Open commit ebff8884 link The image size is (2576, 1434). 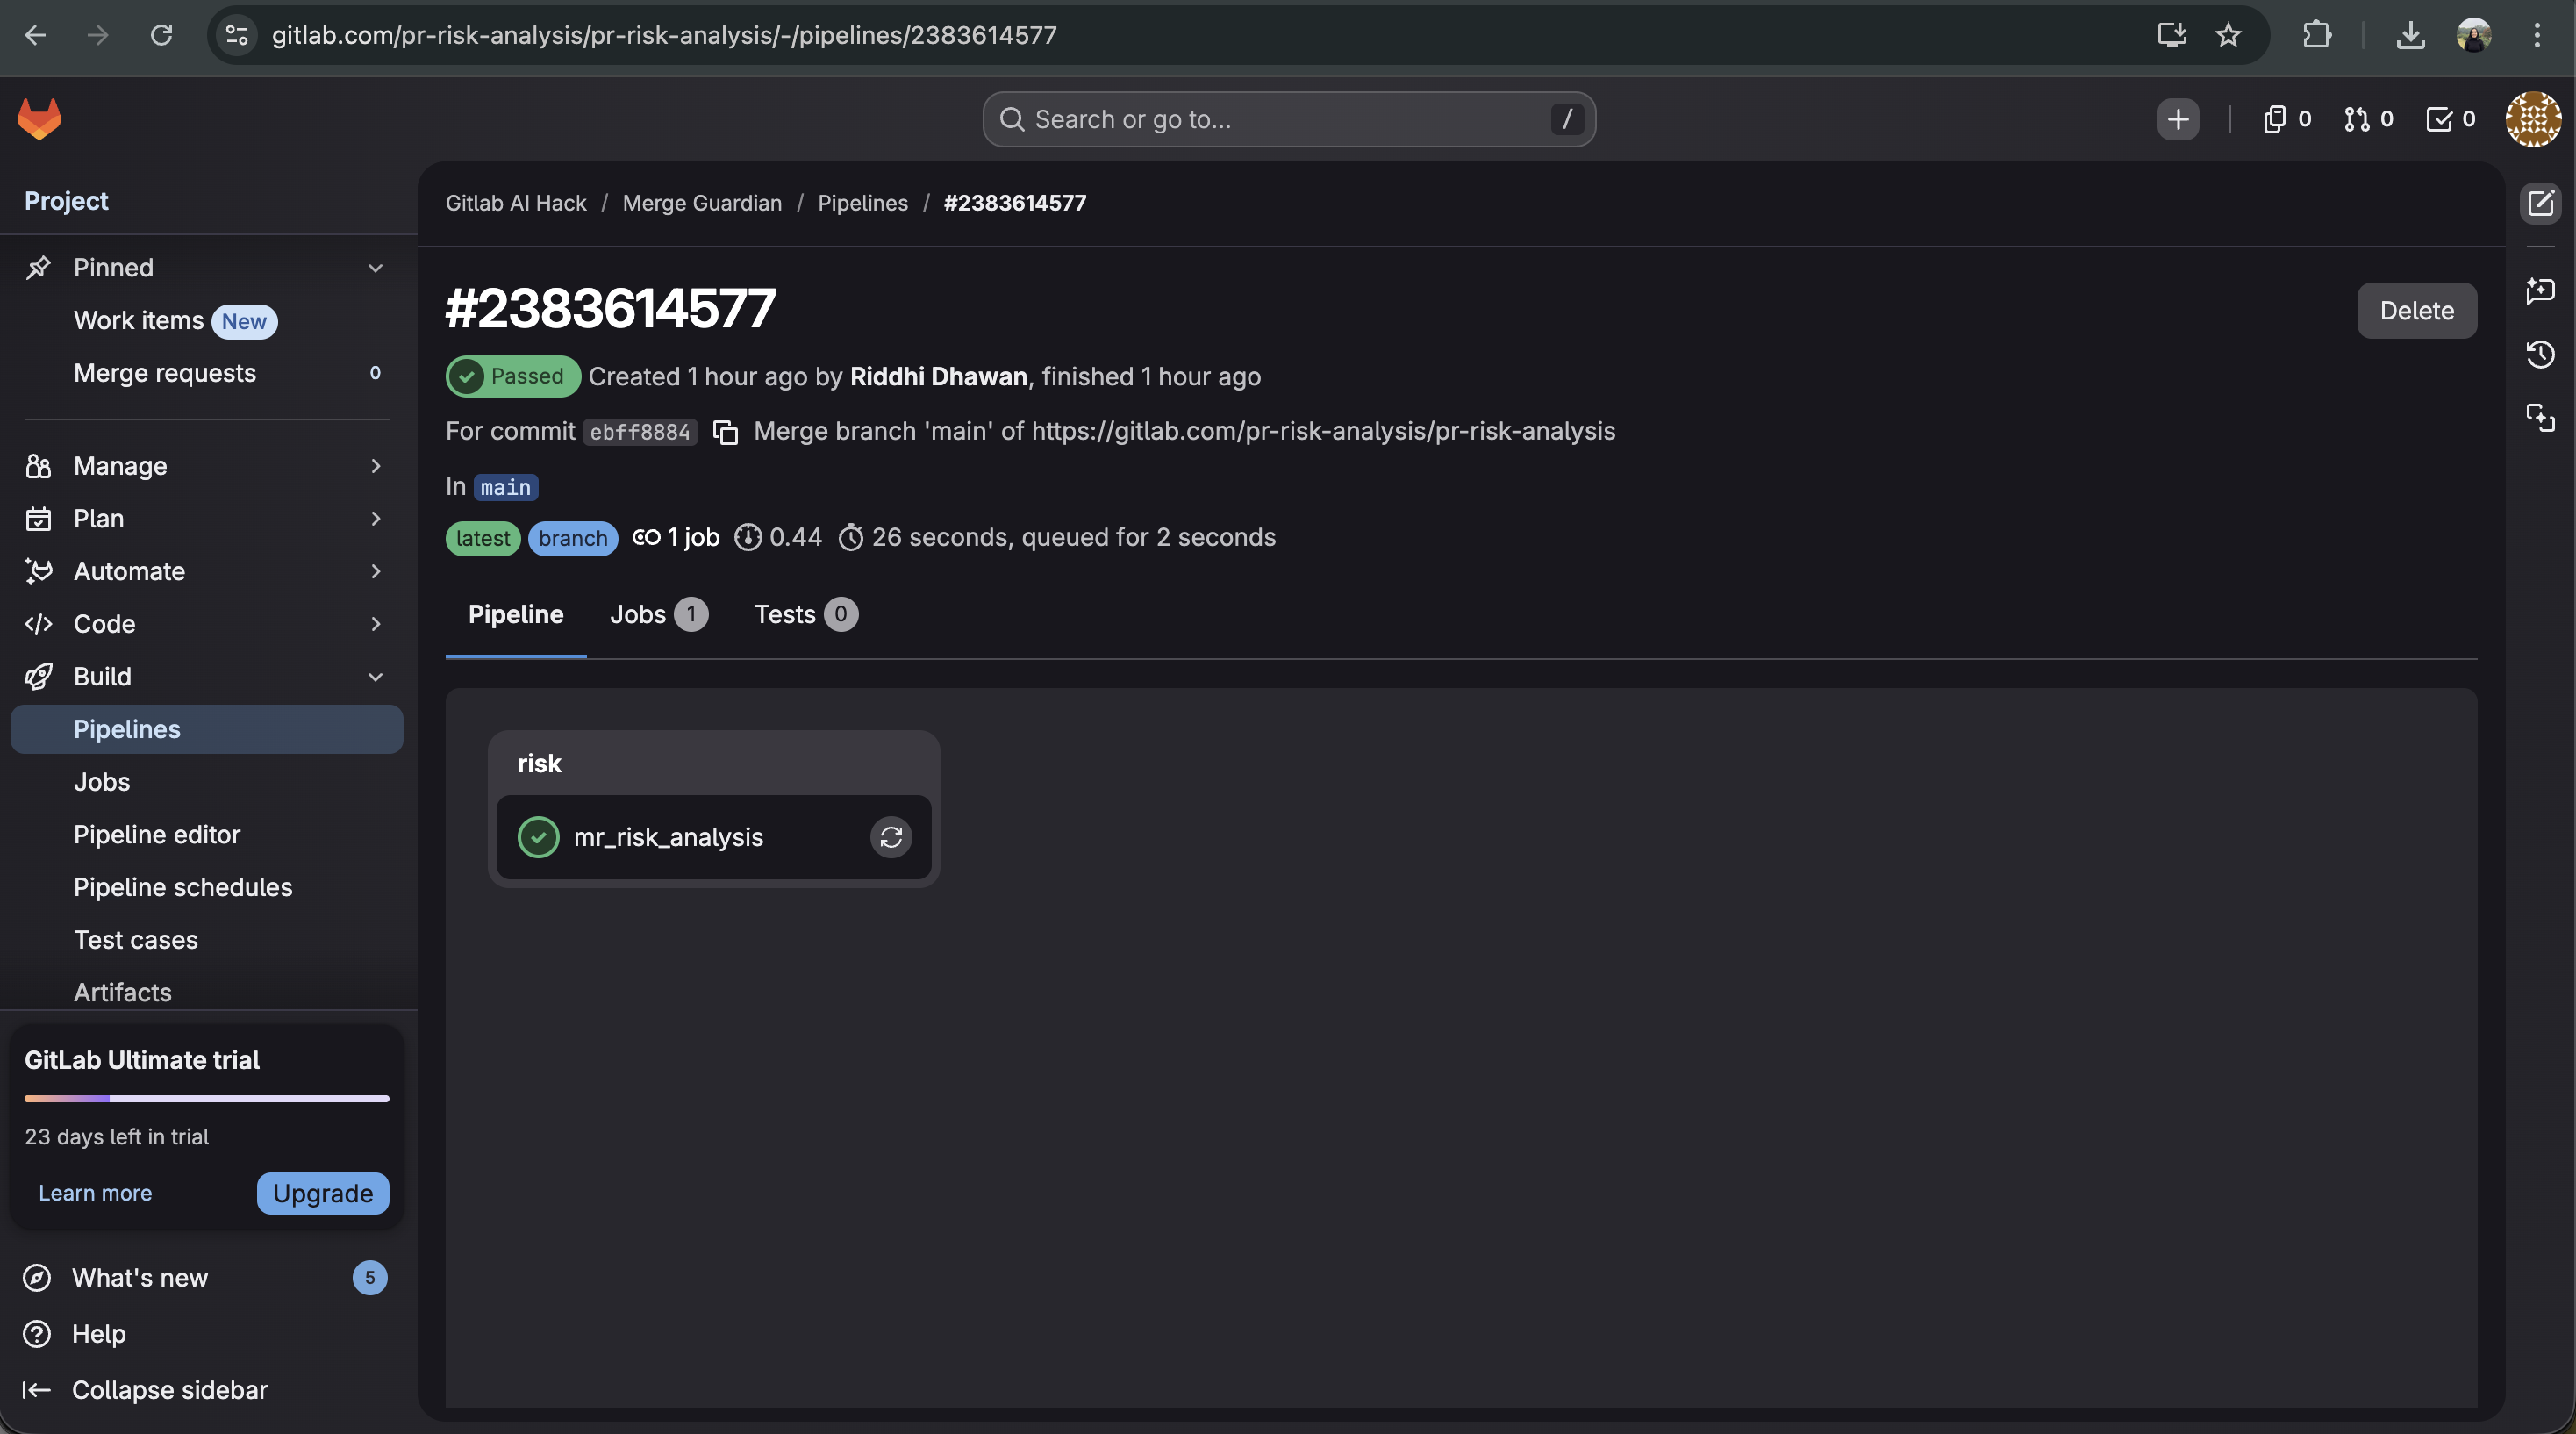[639, 432]
